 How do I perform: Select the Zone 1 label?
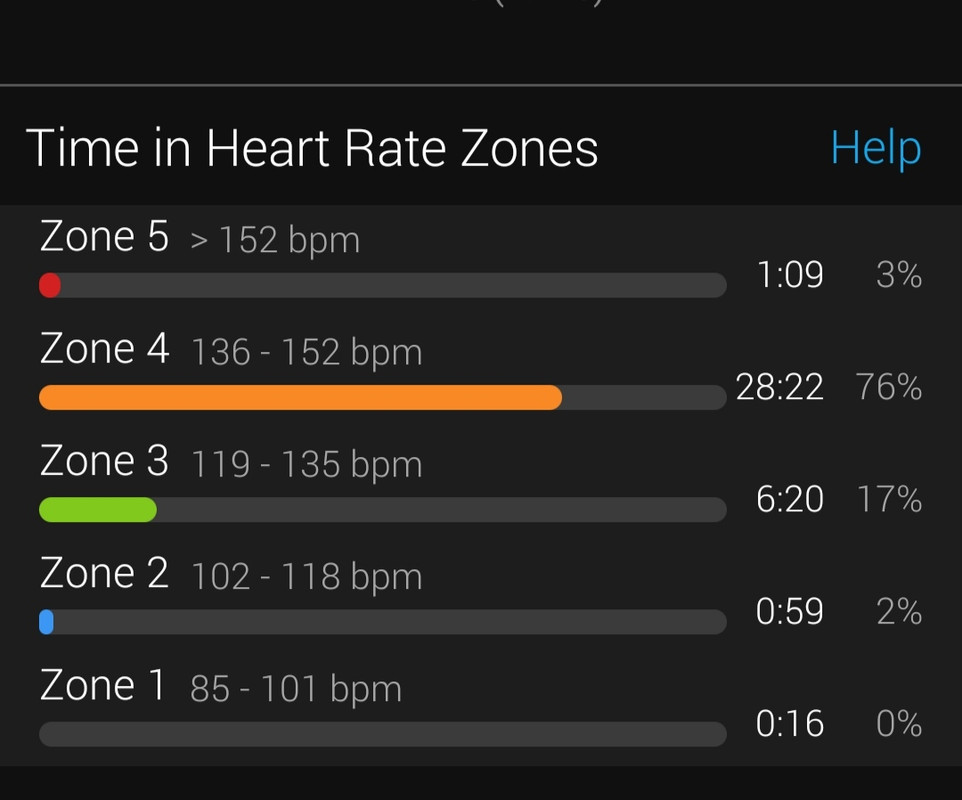click(102, 685)
